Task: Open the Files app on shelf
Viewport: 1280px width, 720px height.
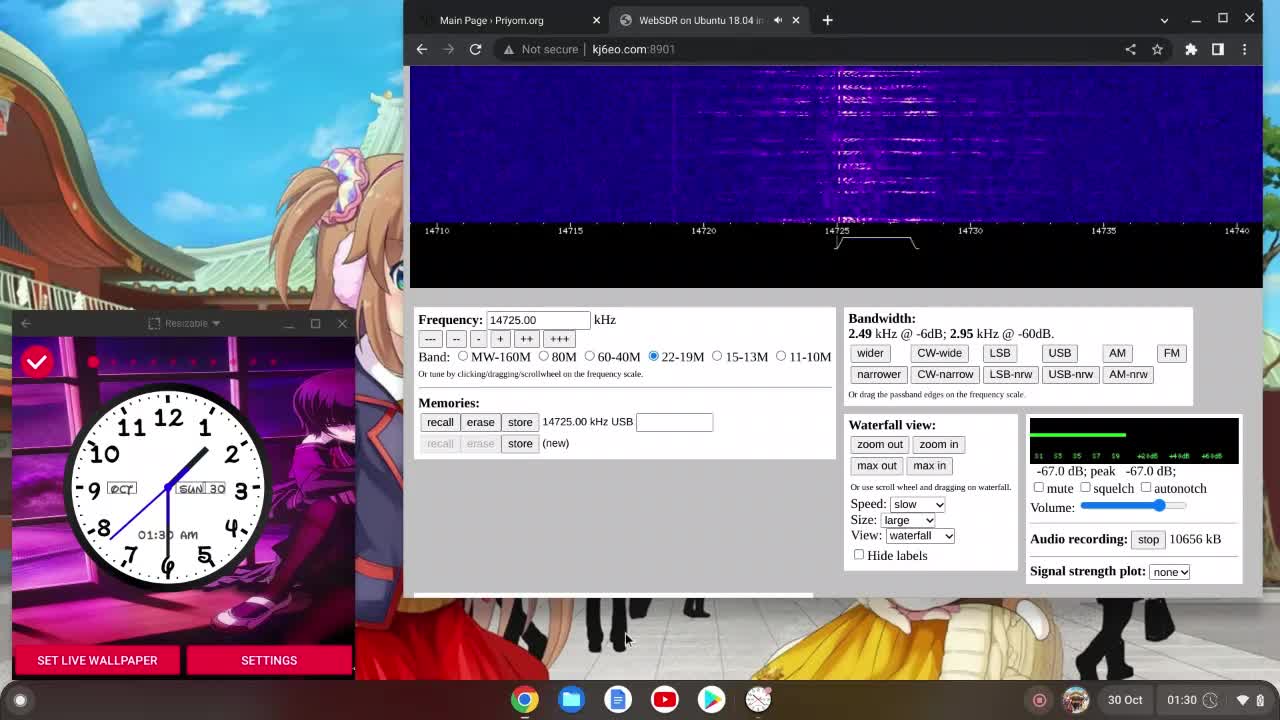Action: (572, 700)
